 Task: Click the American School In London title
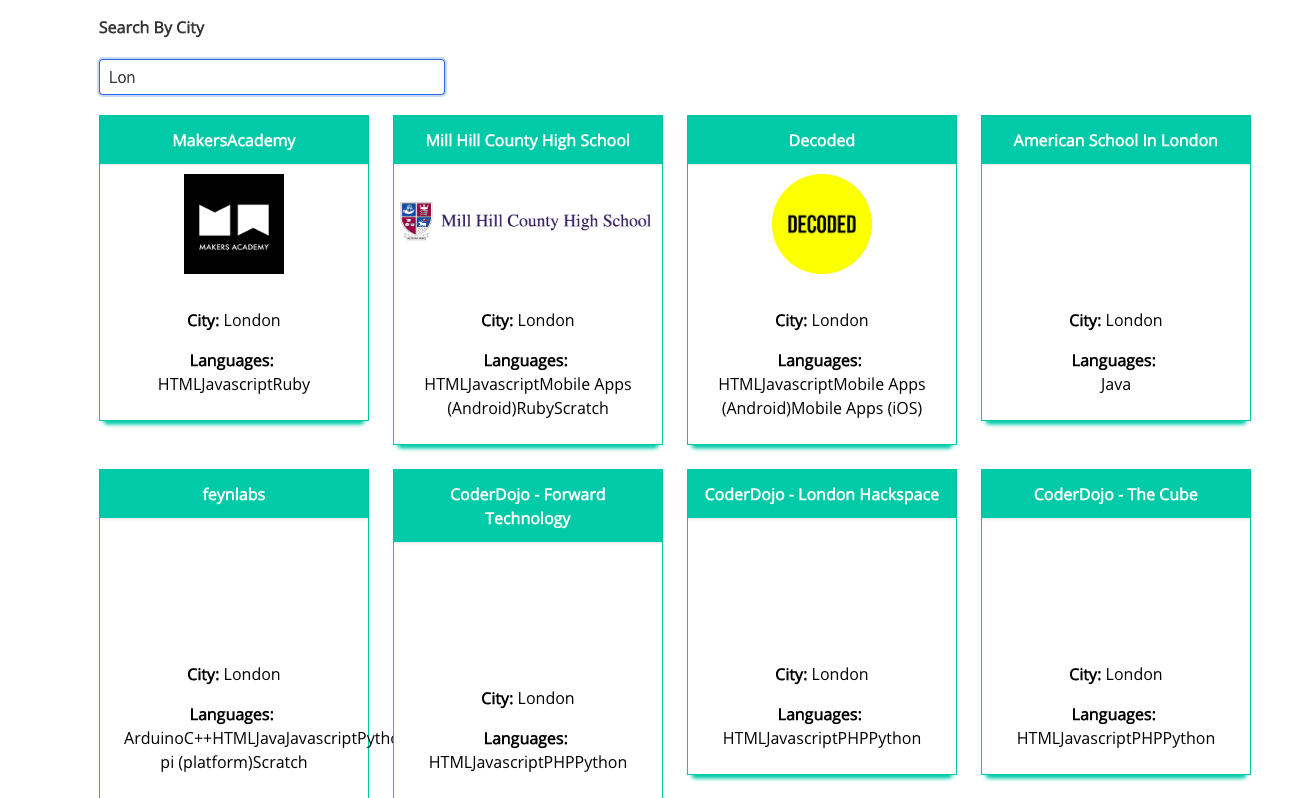tap(1116, 140)
